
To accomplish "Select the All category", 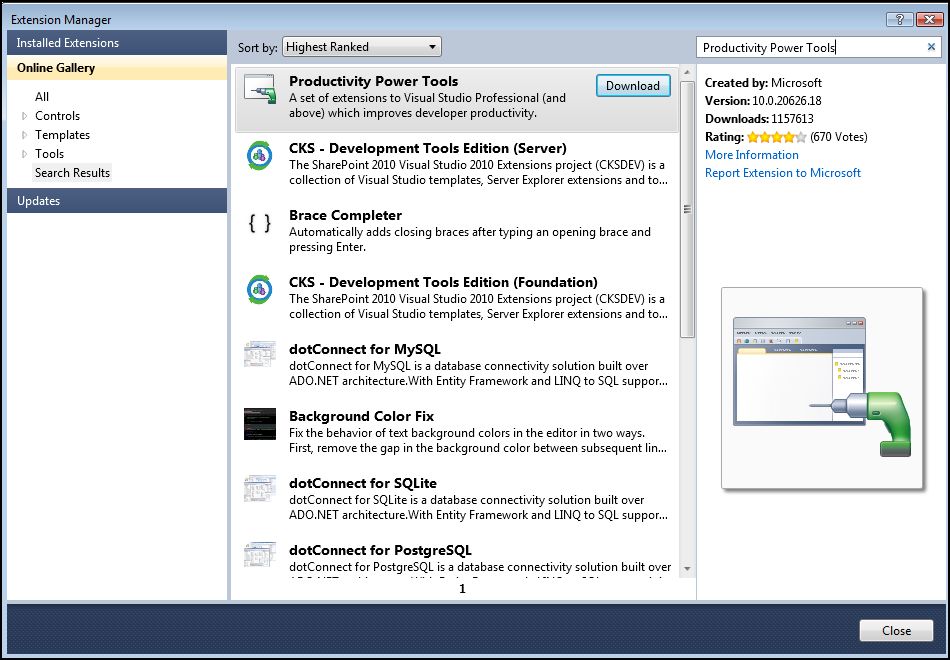I will (x=42, y=96).
